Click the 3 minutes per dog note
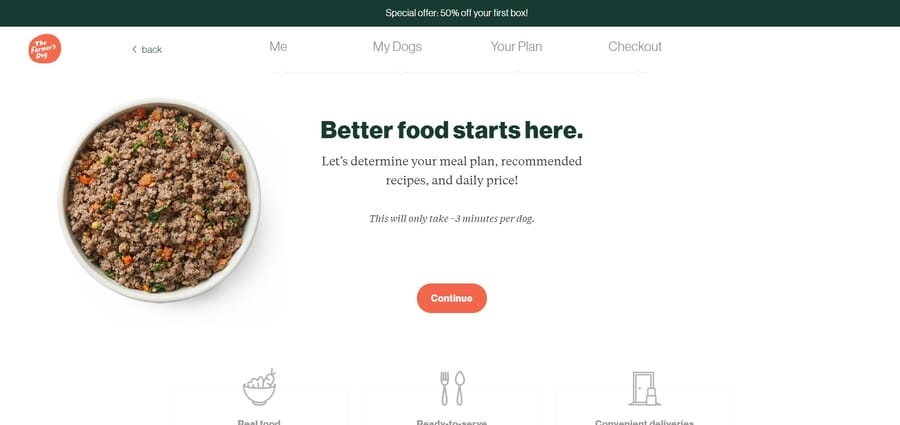 coord(452,219)
